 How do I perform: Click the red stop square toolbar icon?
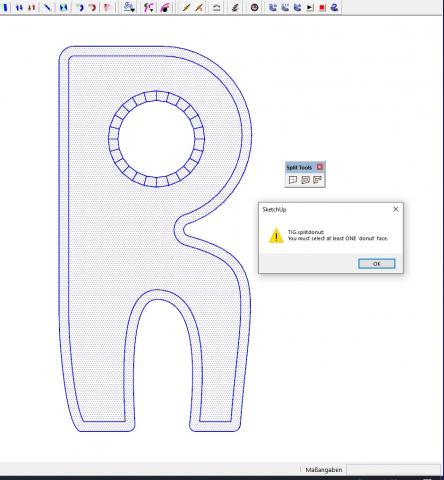(x=322, y=7)
